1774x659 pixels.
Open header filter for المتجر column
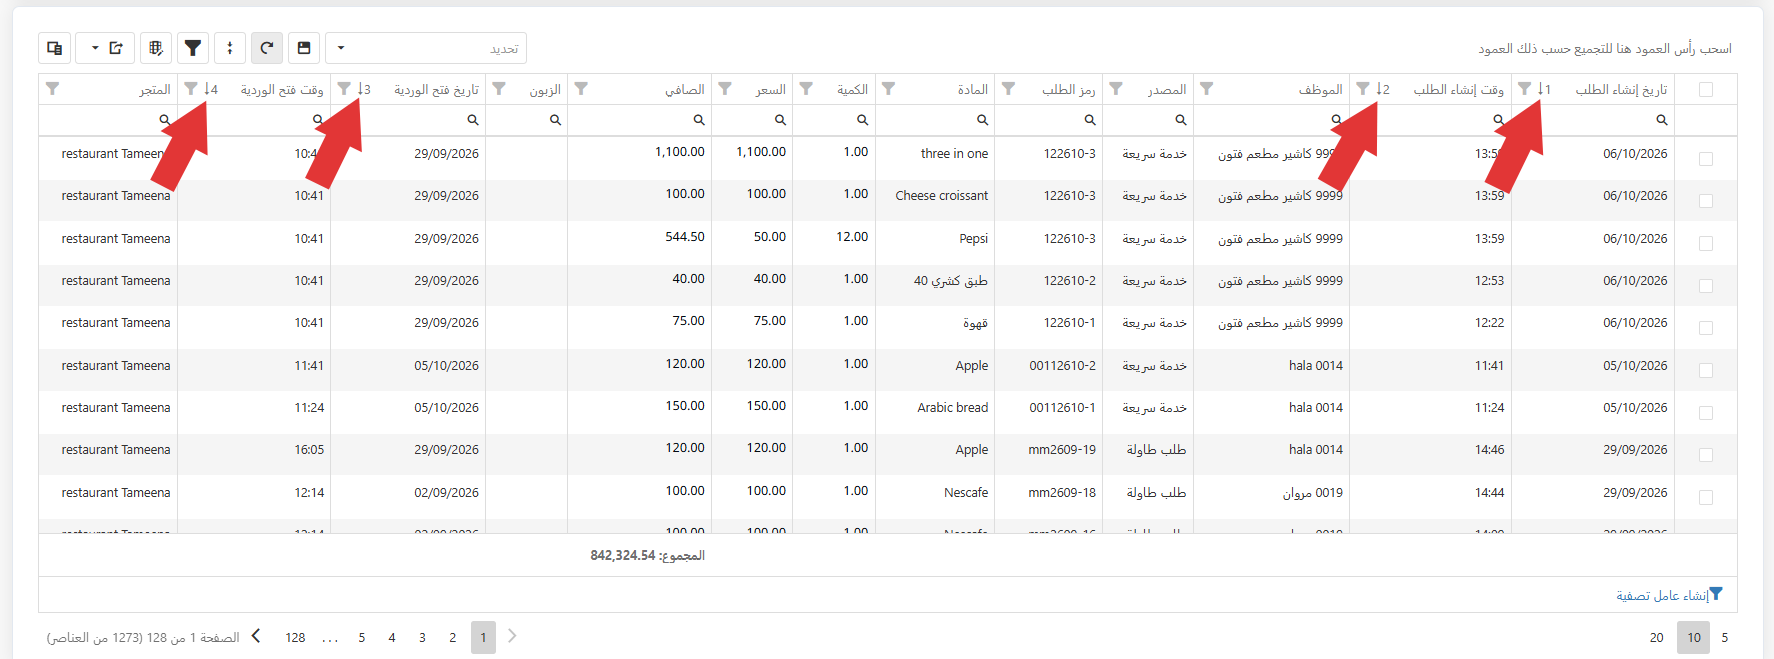(x=53, y=89)
